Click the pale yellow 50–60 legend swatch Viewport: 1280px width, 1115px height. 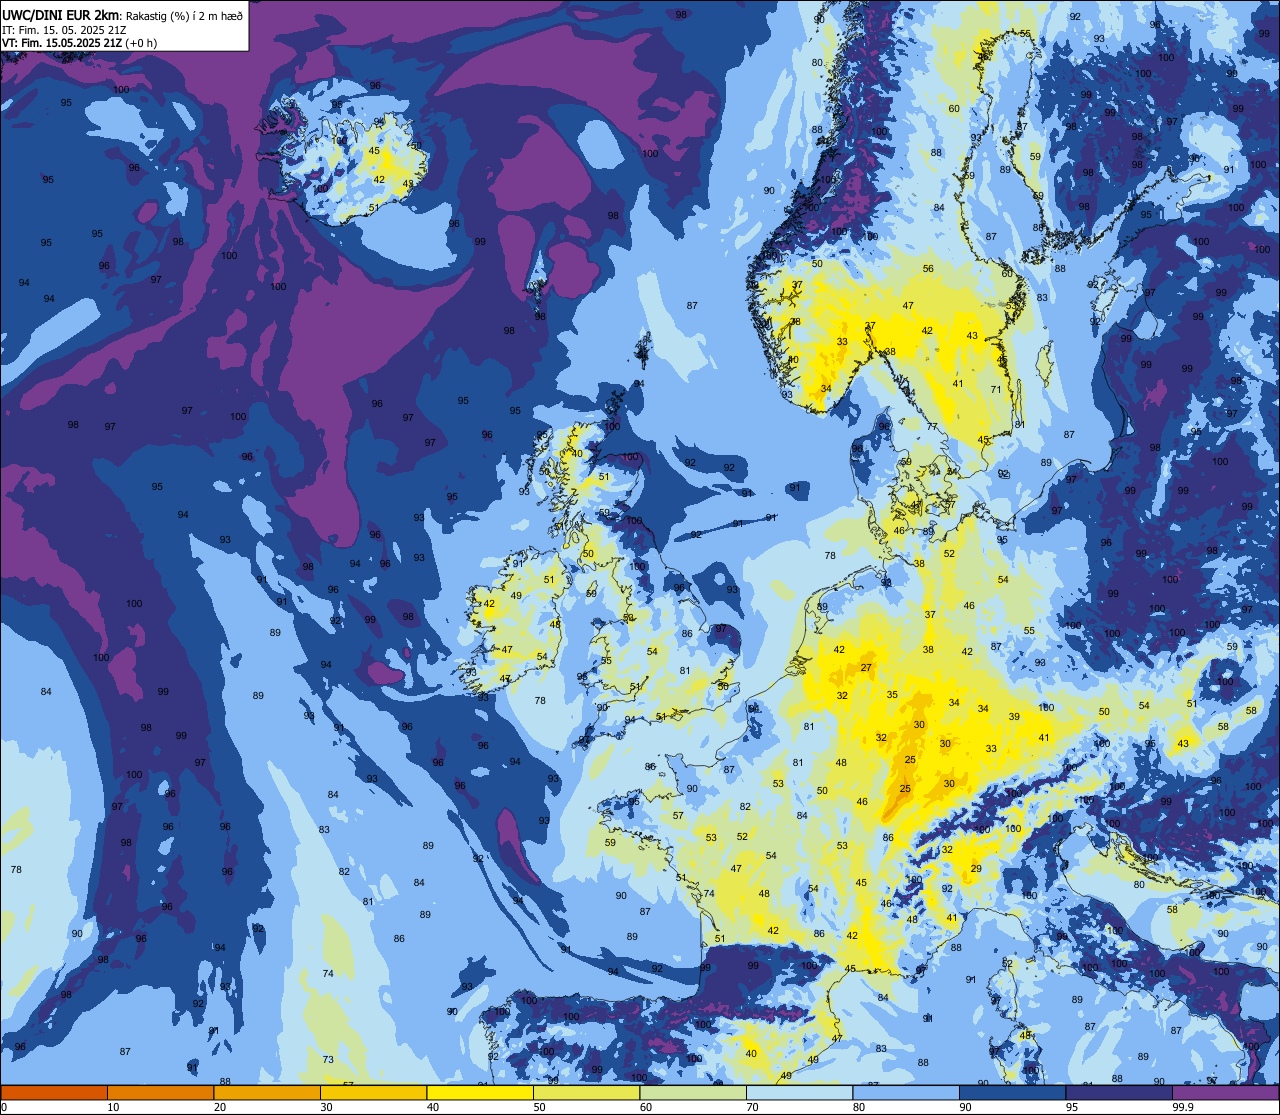586,1092
